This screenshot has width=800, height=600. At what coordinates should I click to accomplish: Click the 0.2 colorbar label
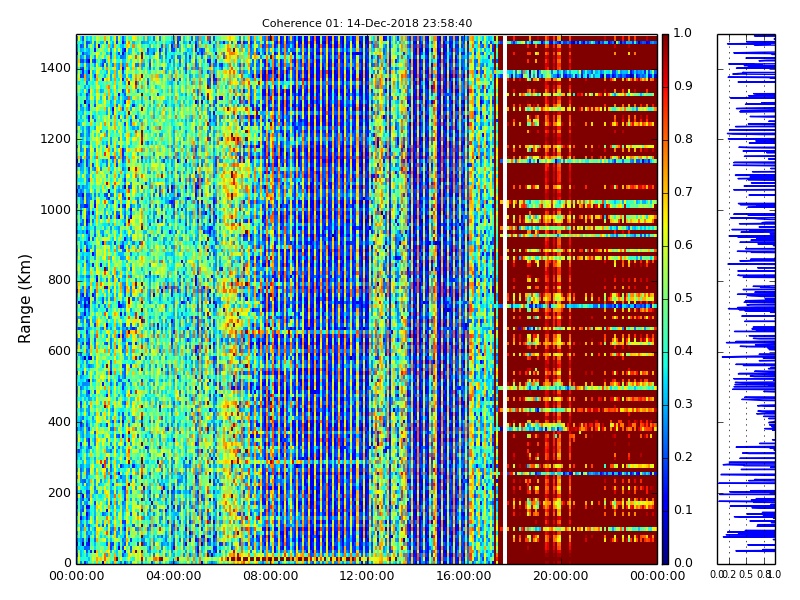tap(683, 457)
